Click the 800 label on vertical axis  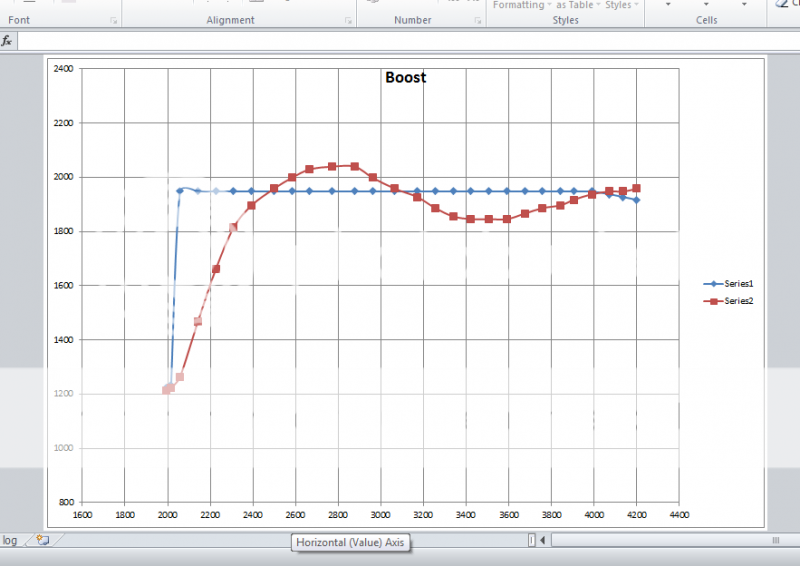66,502
